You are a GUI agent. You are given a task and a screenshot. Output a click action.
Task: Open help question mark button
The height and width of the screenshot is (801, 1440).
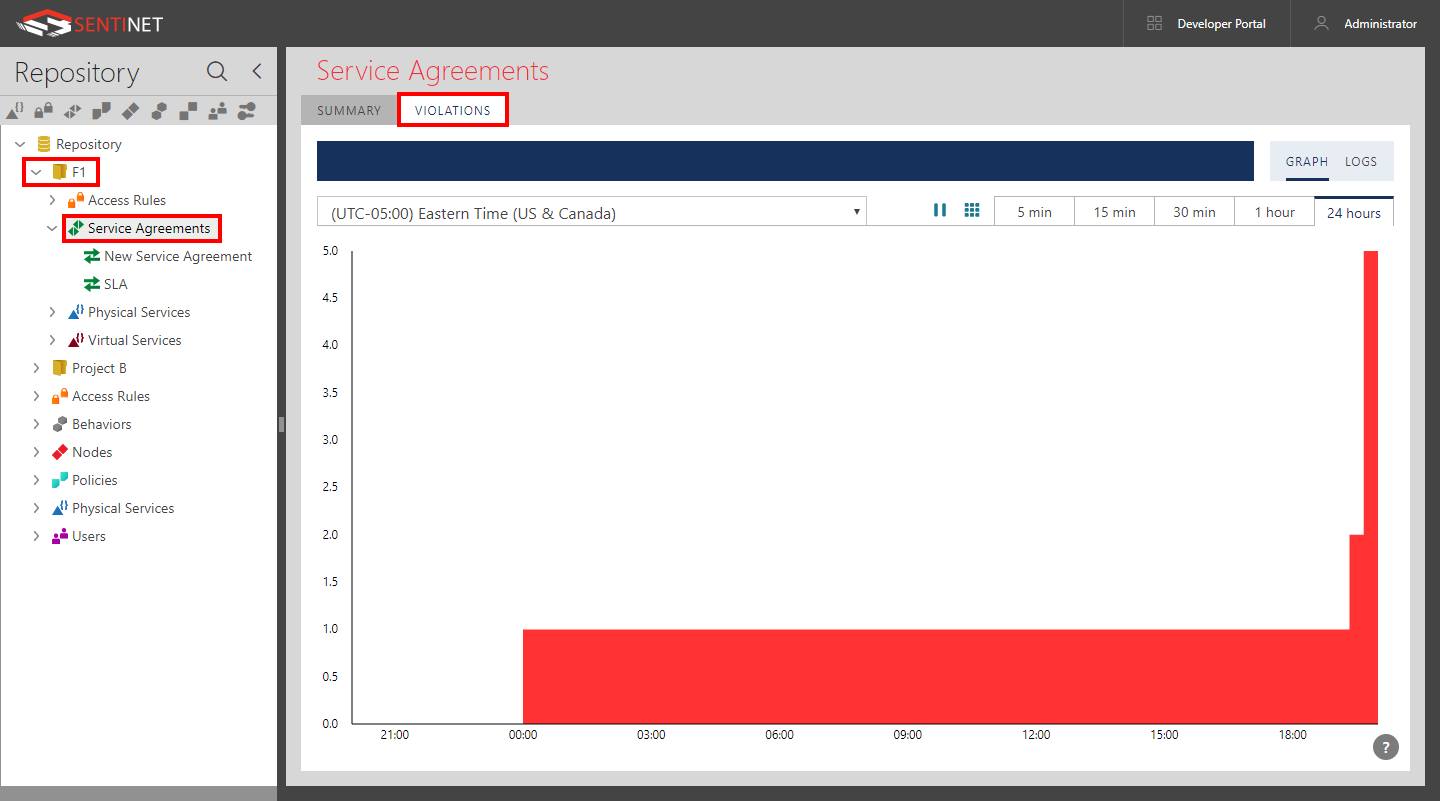pyautogui.click(x=1385, y=747)
